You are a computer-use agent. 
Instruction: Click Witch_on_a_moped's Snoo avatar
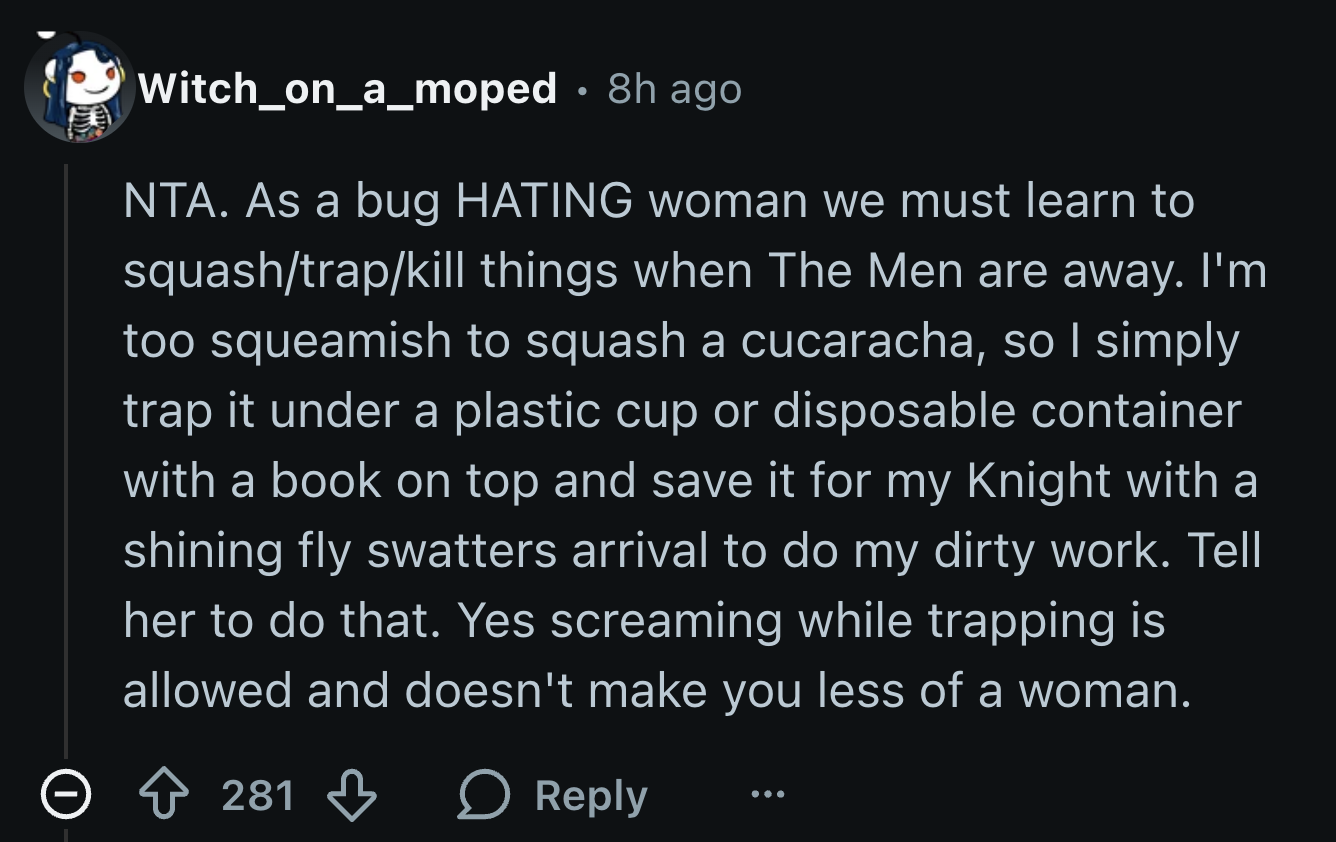pyautogui.click(x=78, y=88)
